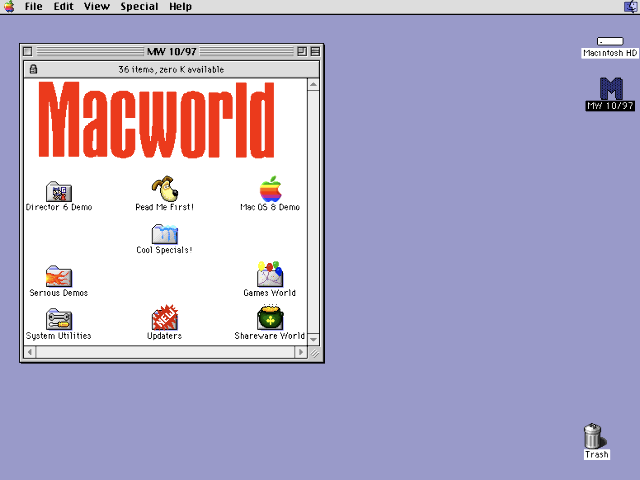Click the 'Games World' label
This screenshot has height=480, width=640.
pos(269,293)
